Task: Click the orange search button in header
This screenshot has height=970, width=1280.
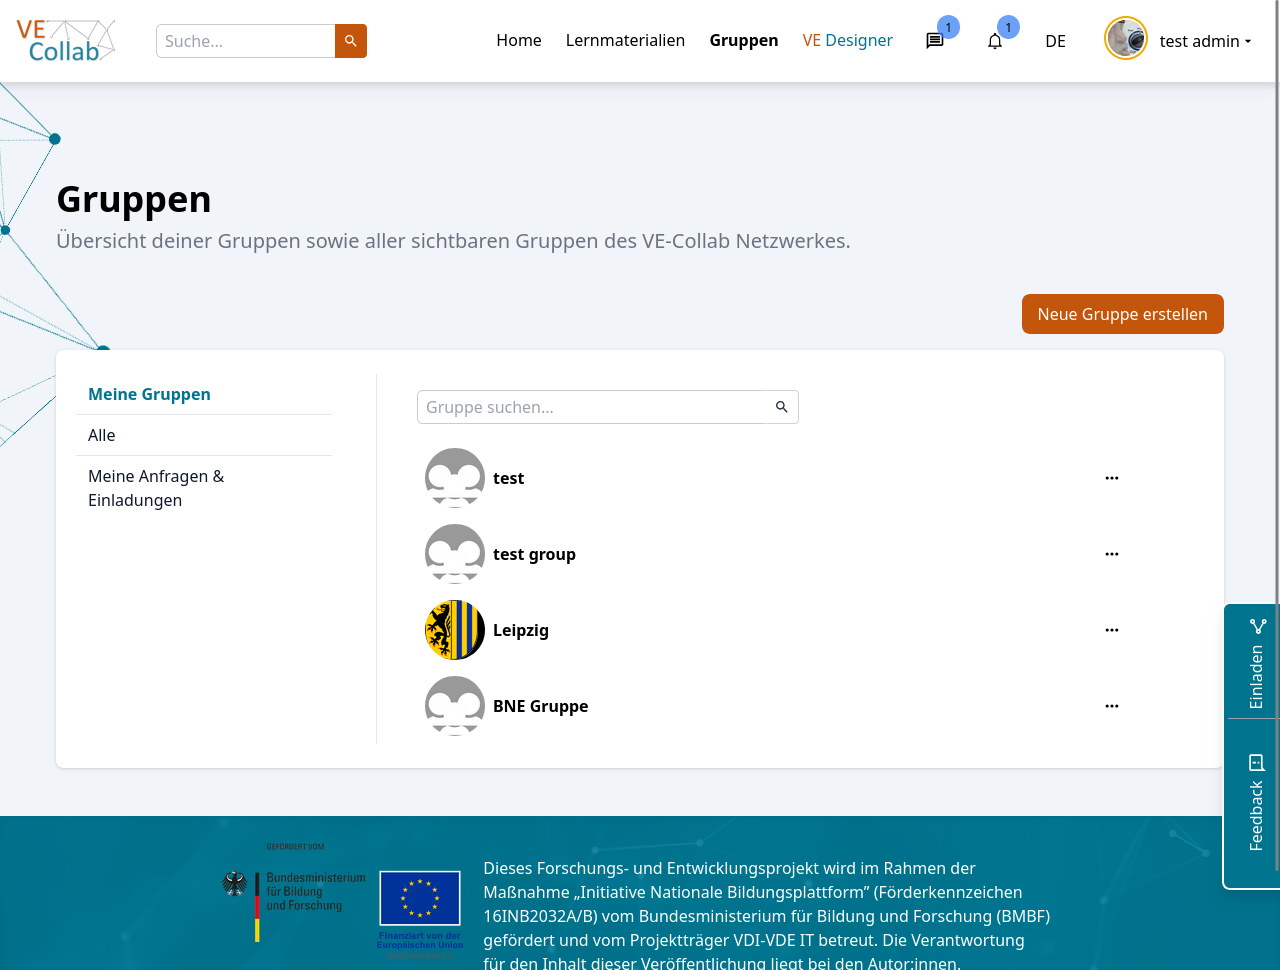Action: point(351,41)
